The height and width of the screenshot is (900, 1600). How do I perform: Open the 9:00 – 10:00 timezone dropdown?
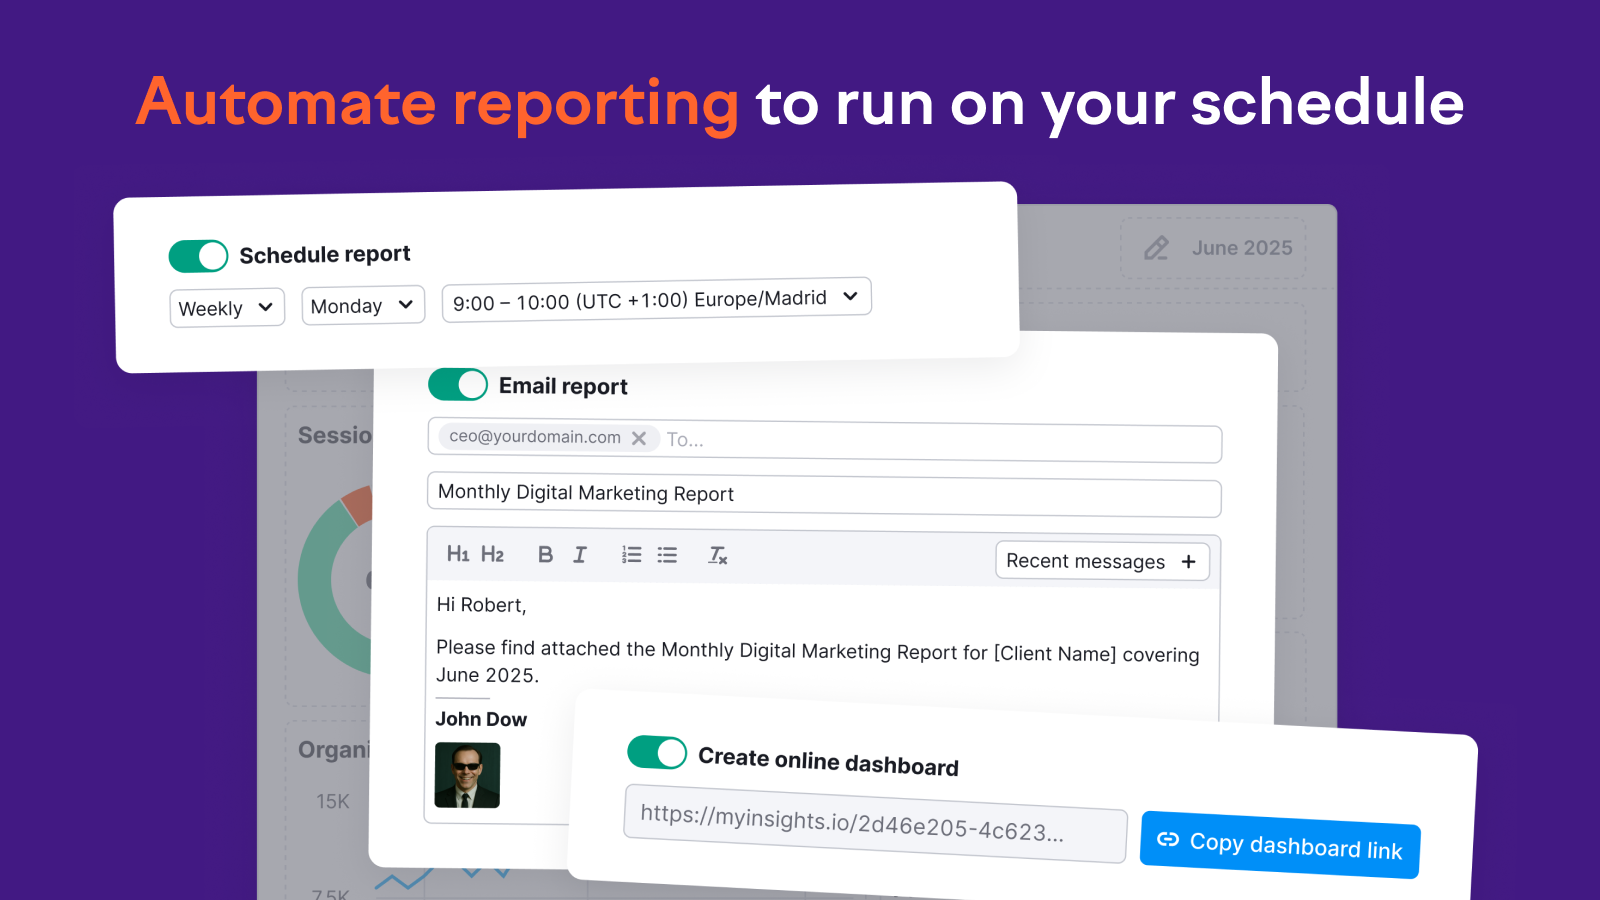pos(656,297)
